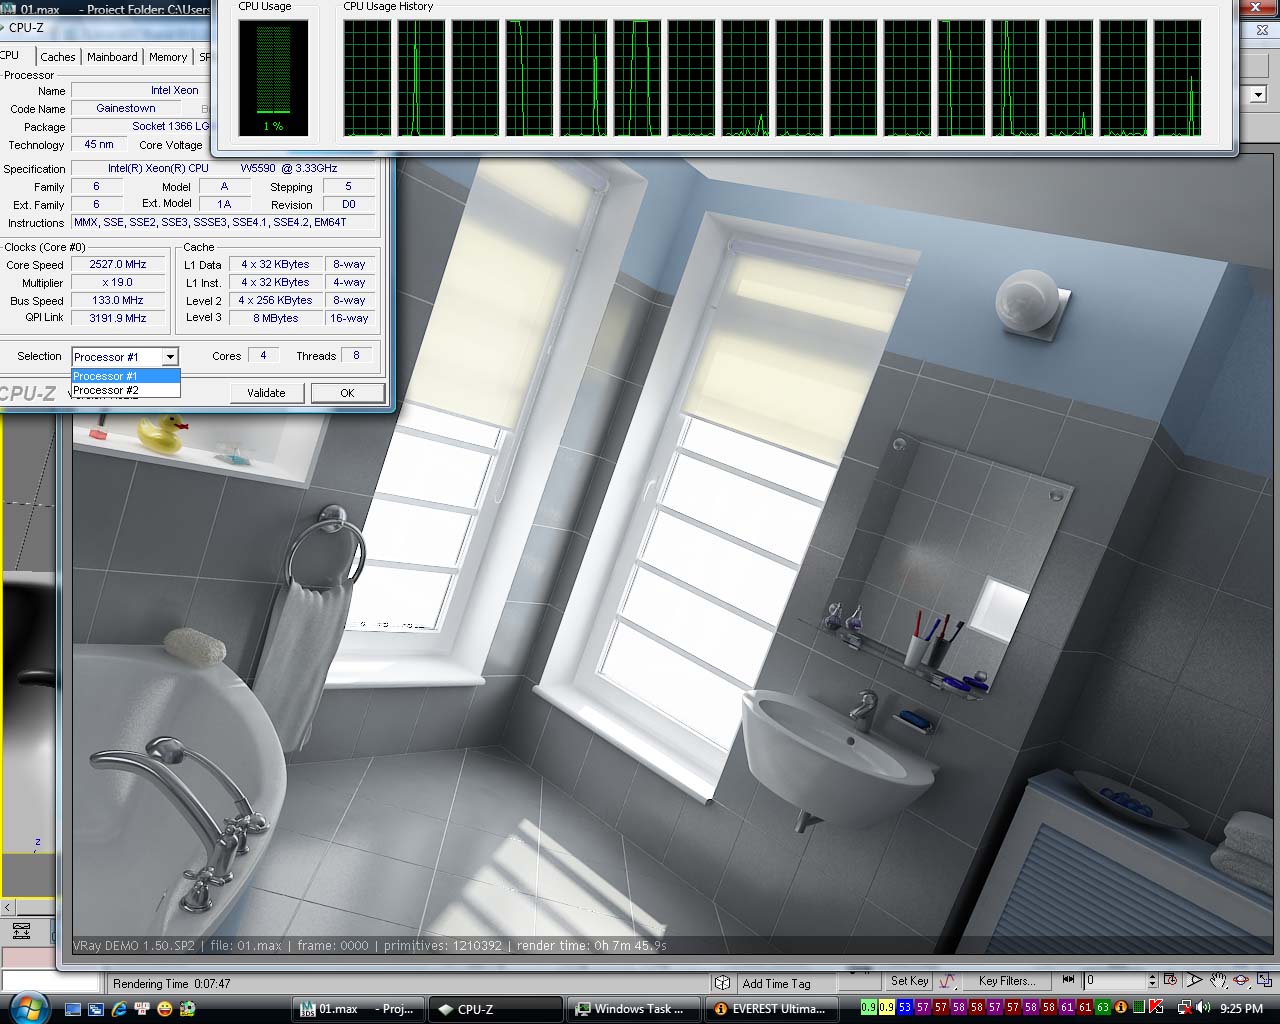This screenshot has height=1024, width=1280.
Task: Click the key tangent curve icon beside Set Key
Action: [946, 981]
